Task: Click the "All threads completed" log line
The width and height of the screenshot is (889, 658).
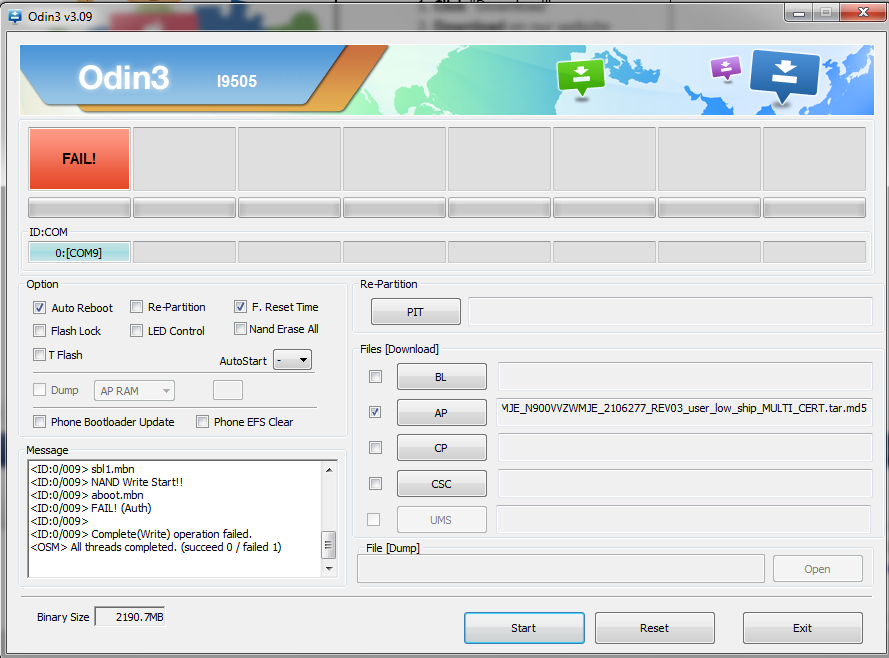Action: click(x=155, y=547)
